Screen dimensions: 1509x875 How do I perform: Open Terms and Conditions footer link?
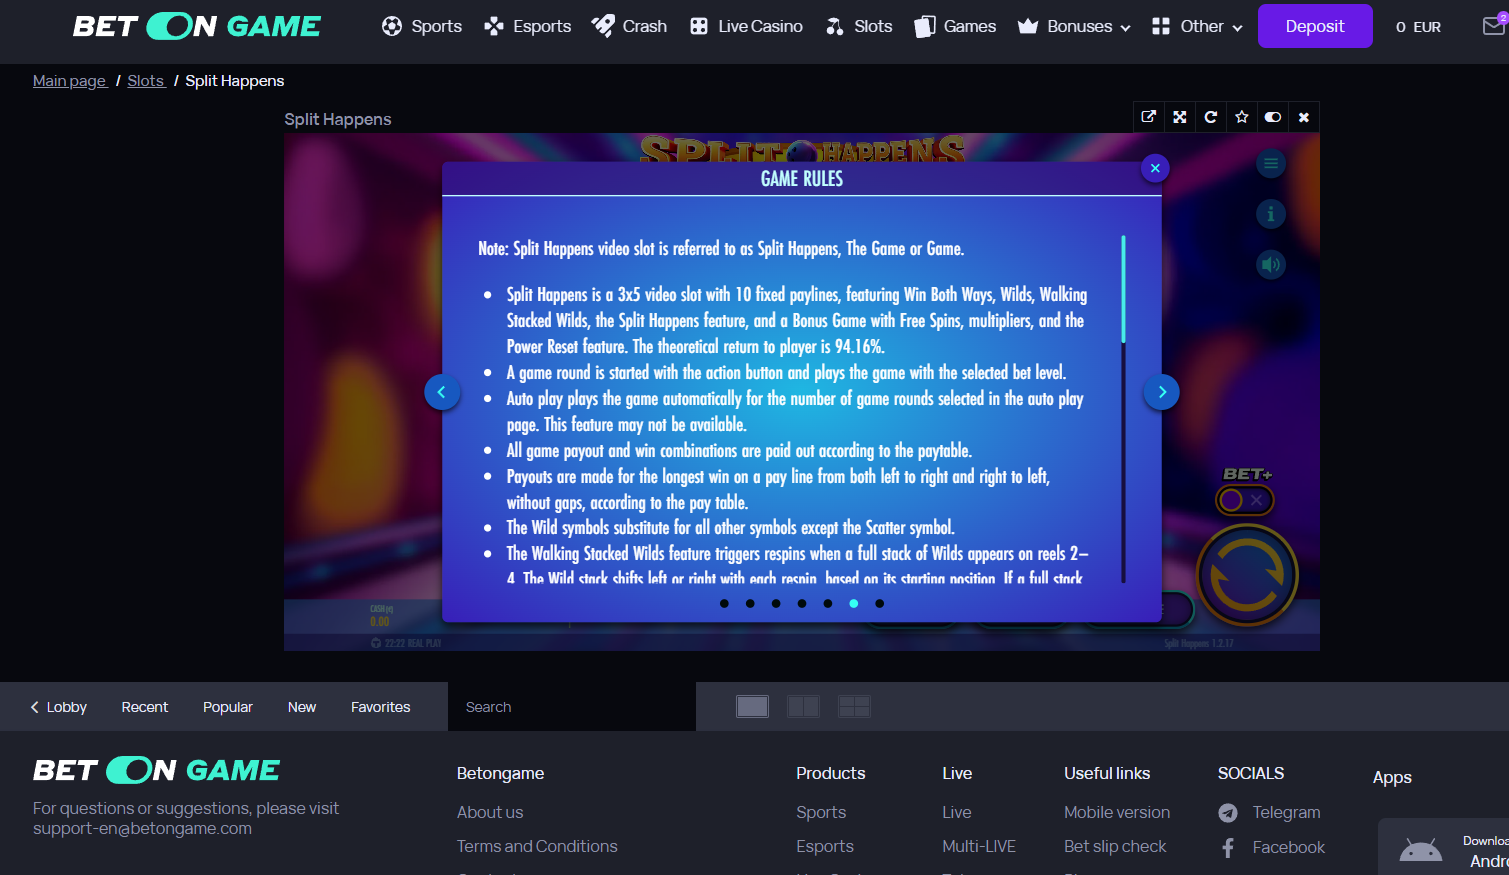point(537,846)
